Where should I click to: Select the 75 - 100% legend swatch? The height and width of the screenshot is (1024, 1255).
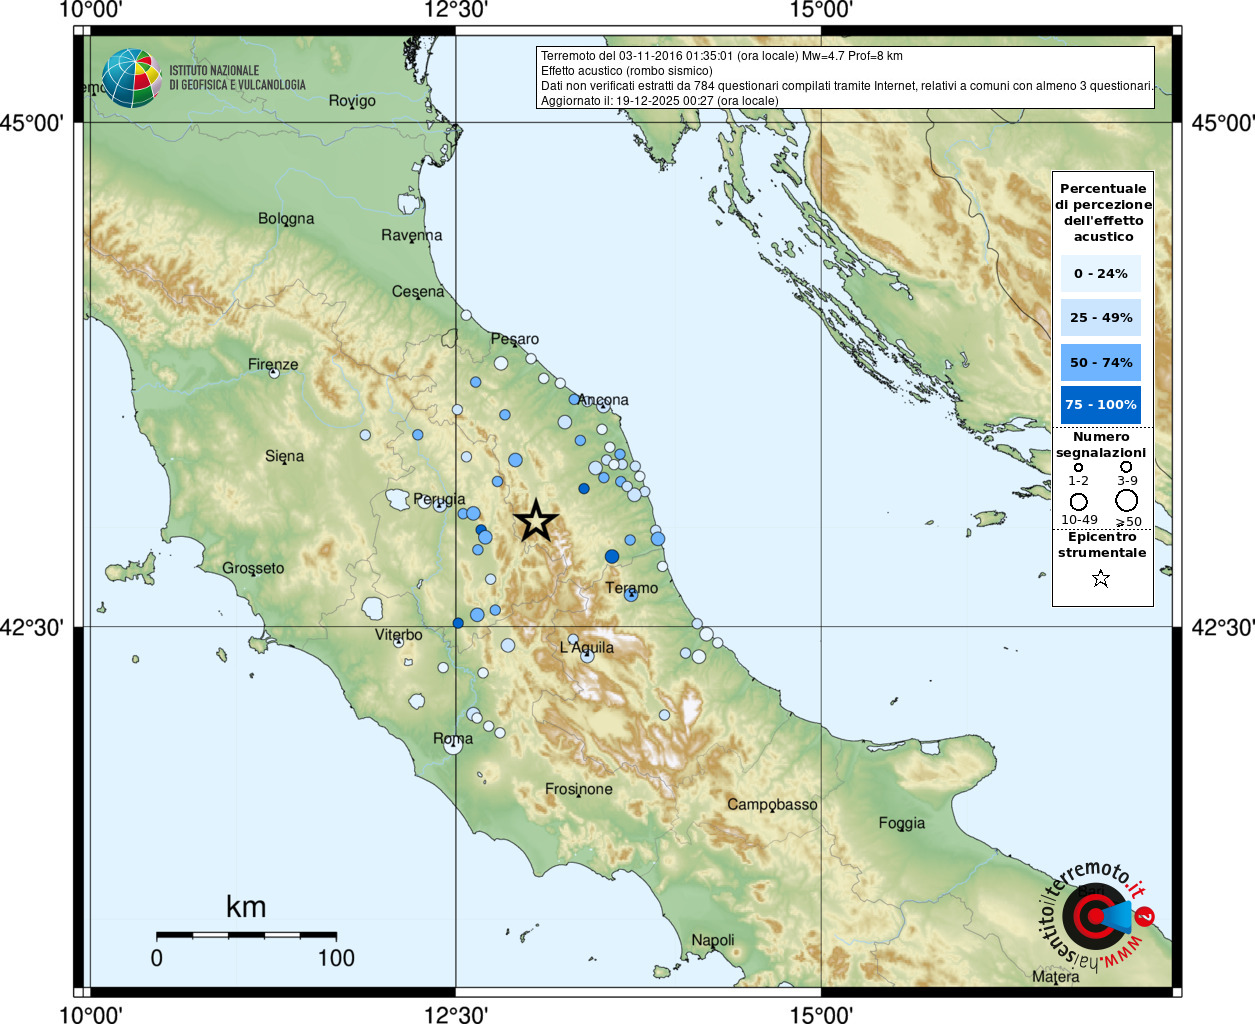pos(1101,405)
